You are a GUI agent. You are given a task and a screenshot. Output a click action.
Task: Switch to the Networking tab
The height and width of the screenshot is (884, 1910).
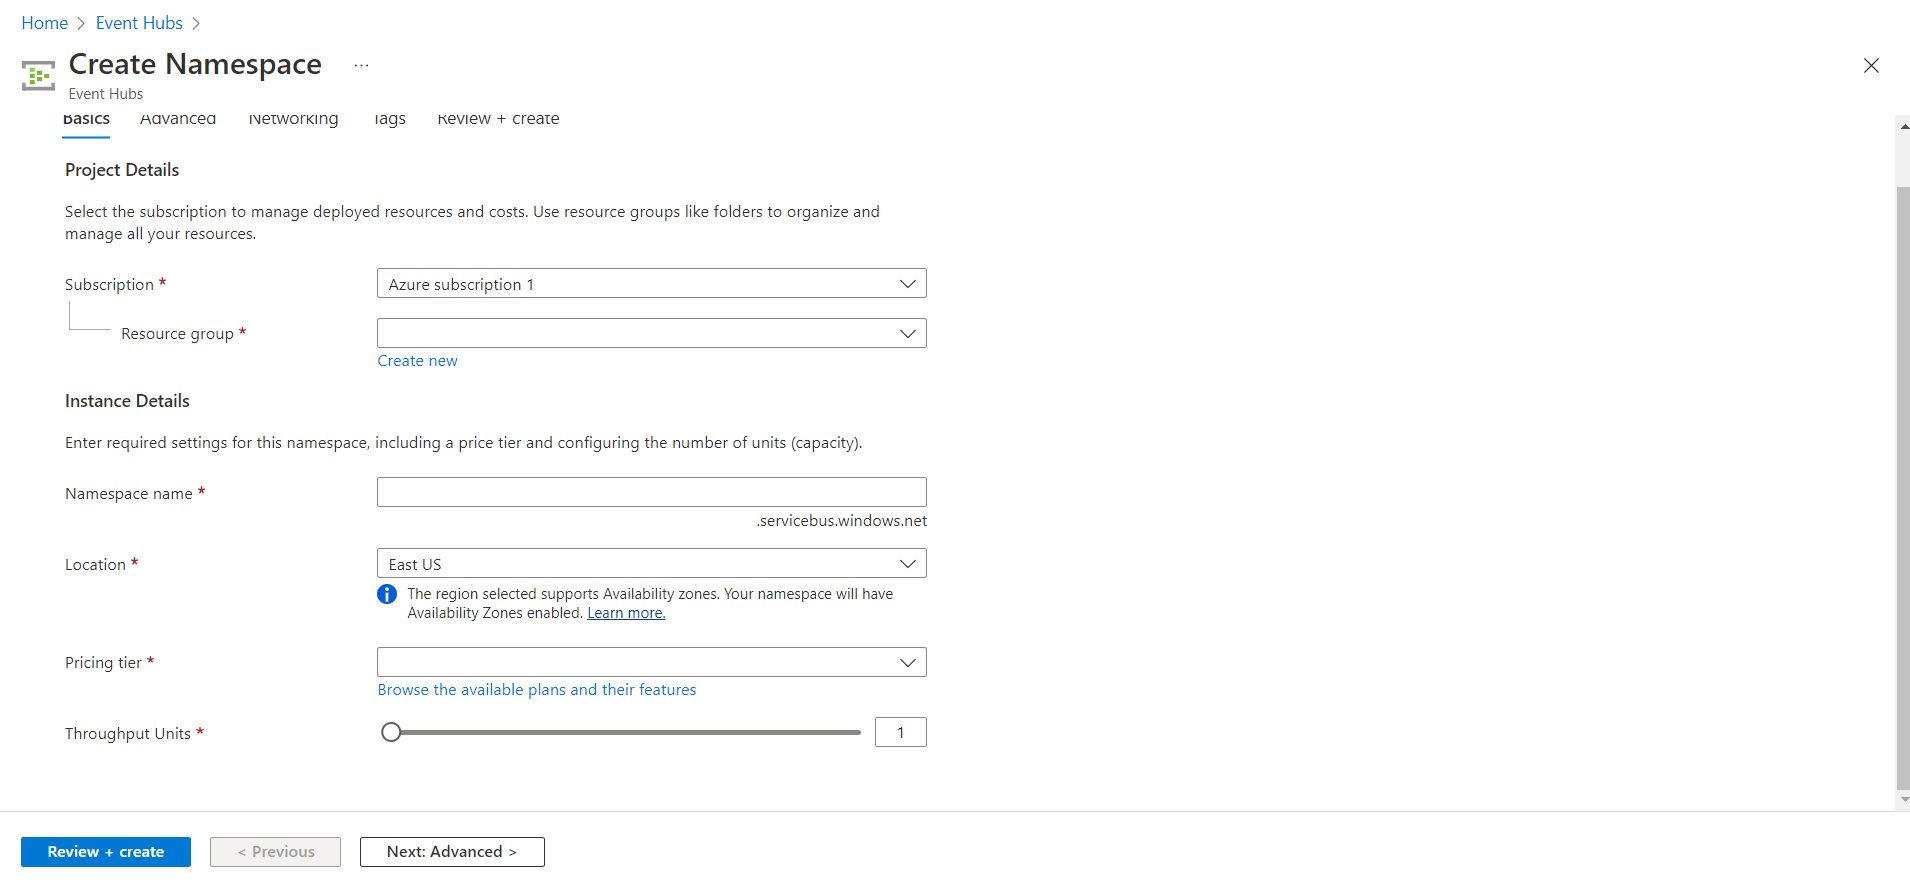[x=293, y=119]
